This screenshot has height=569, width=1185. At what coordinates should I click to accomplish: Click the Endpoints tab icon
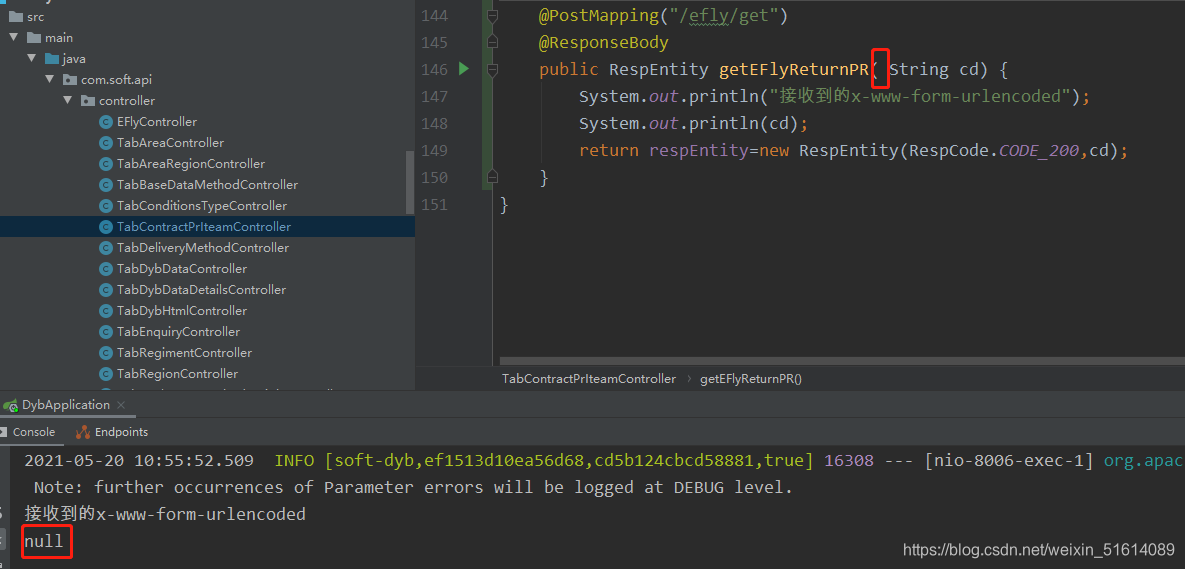(82, 432)
